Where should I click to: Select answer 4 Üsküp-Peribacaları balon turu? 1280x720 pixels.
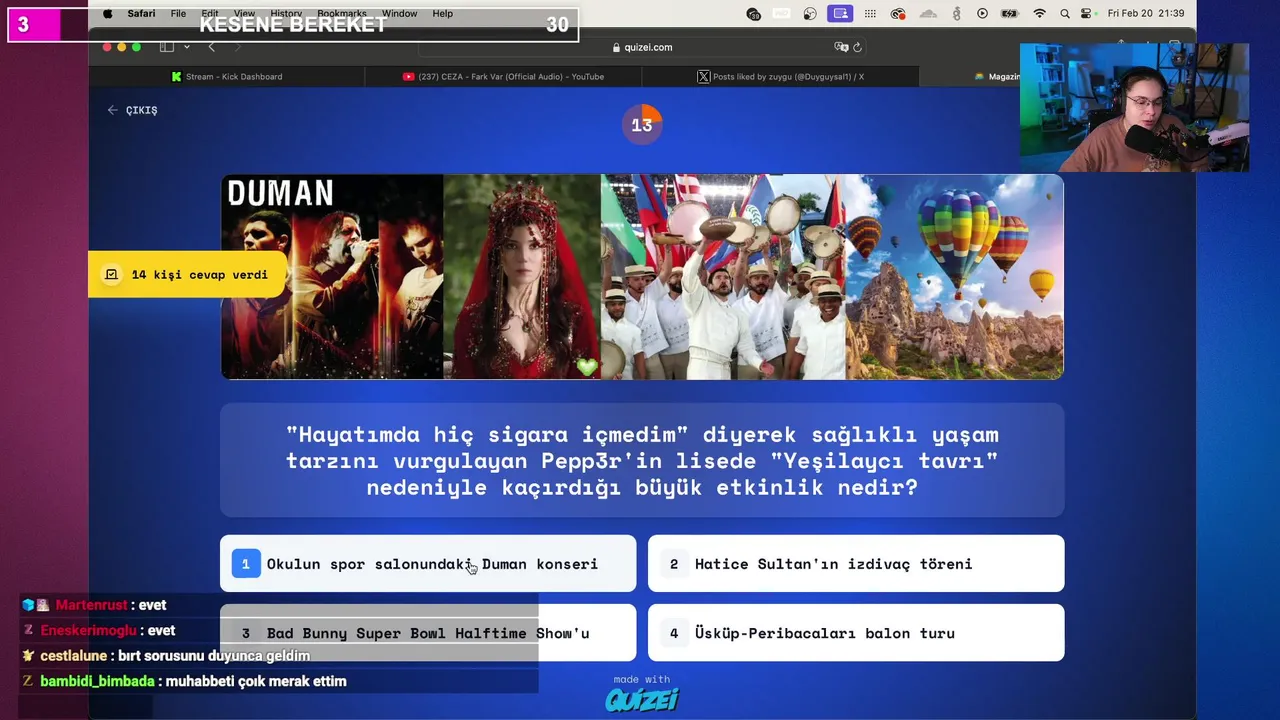(856, 633)
